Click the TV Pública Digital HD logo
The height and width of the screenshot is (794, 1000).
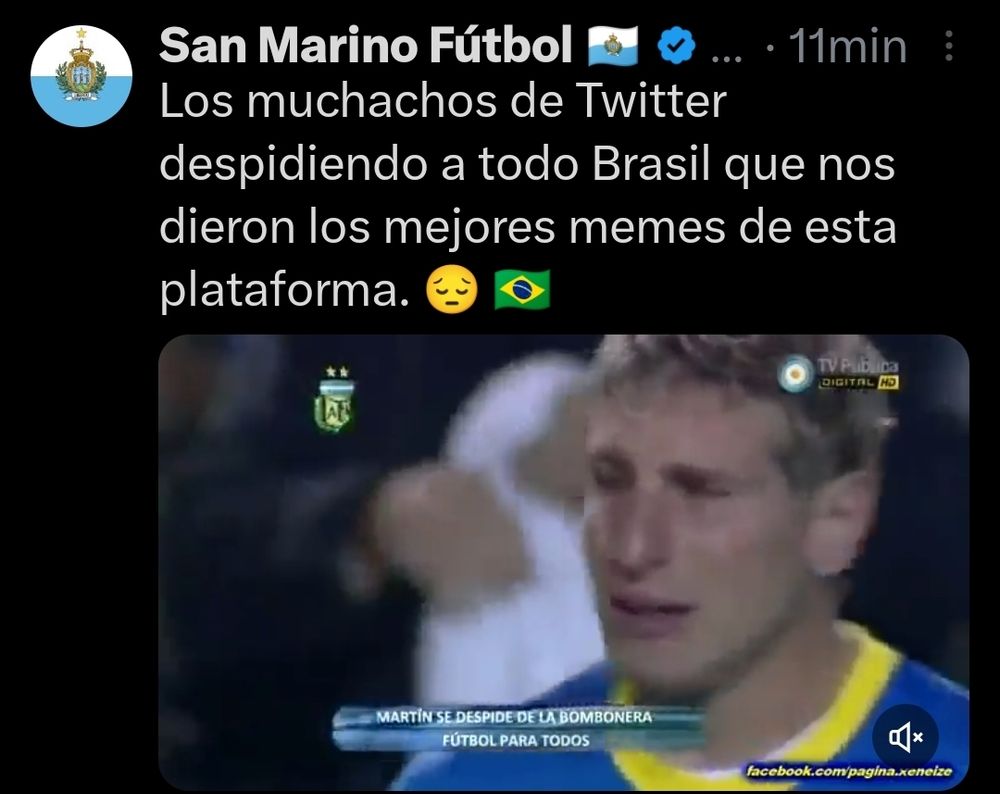(840, 374)
